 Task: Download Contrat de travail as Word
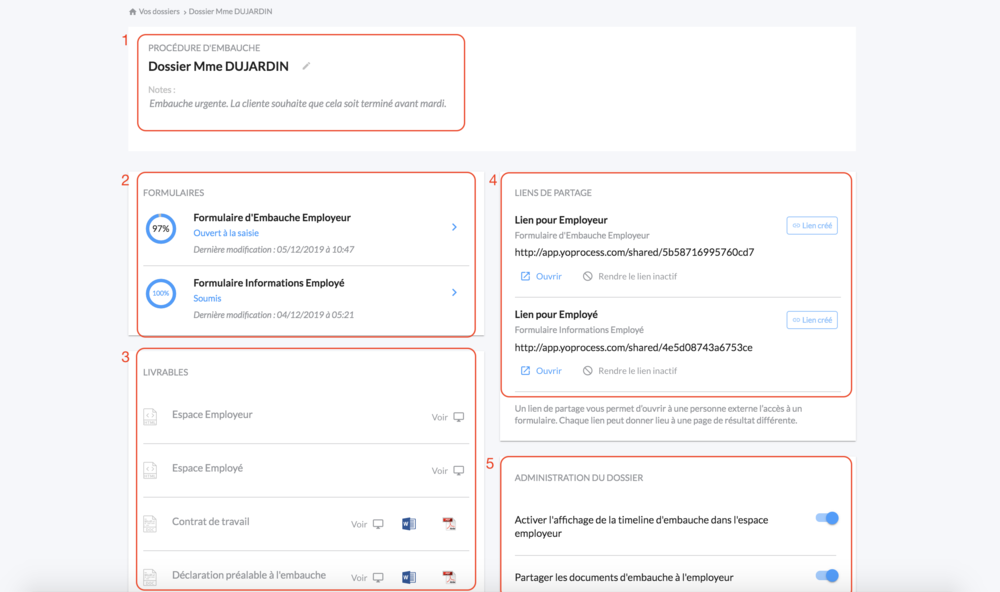coord(408,524)
